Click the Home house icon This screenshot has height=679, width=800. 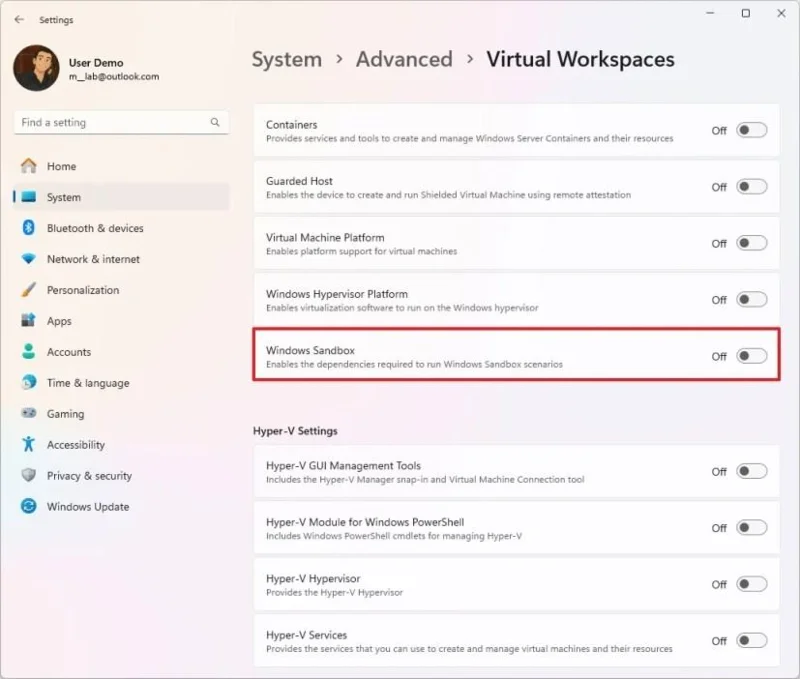tap(29, 166)
